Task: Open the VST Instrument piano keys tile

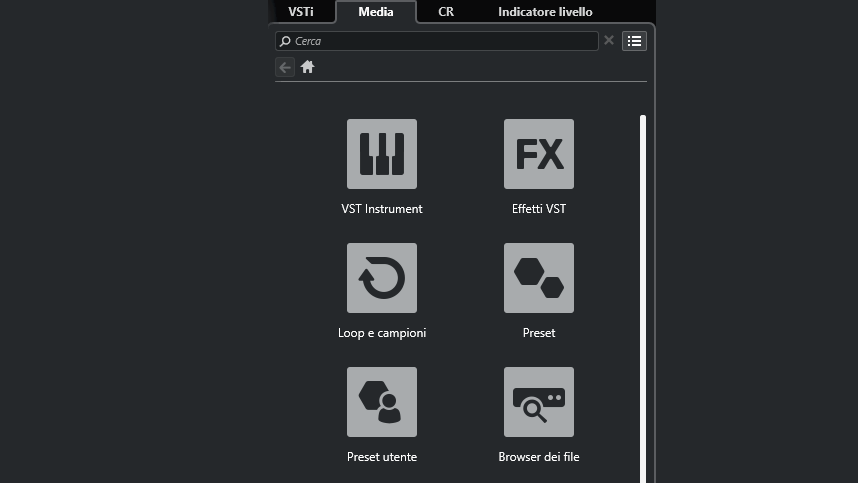Action: pyautogui.click(x=381, y=154)
